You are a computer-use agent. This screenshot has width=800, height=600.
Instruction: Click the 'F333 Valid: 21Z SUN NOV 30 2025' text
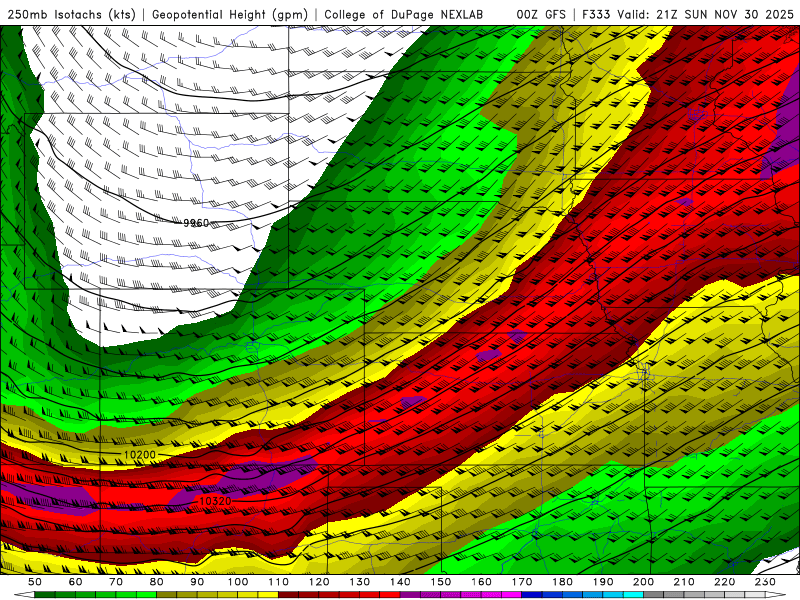pos(687,14)
